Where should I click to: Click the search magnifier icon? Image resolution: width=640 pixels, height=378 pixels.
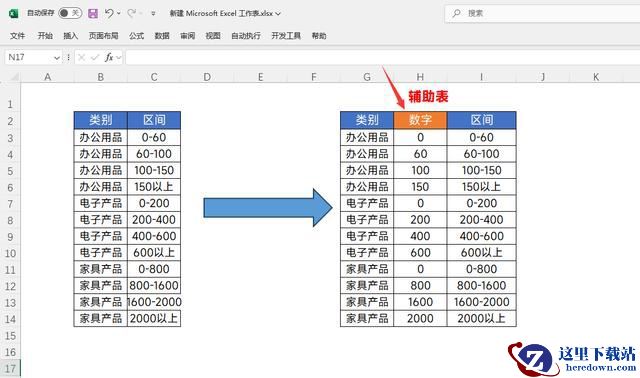(x=456, y=13)
